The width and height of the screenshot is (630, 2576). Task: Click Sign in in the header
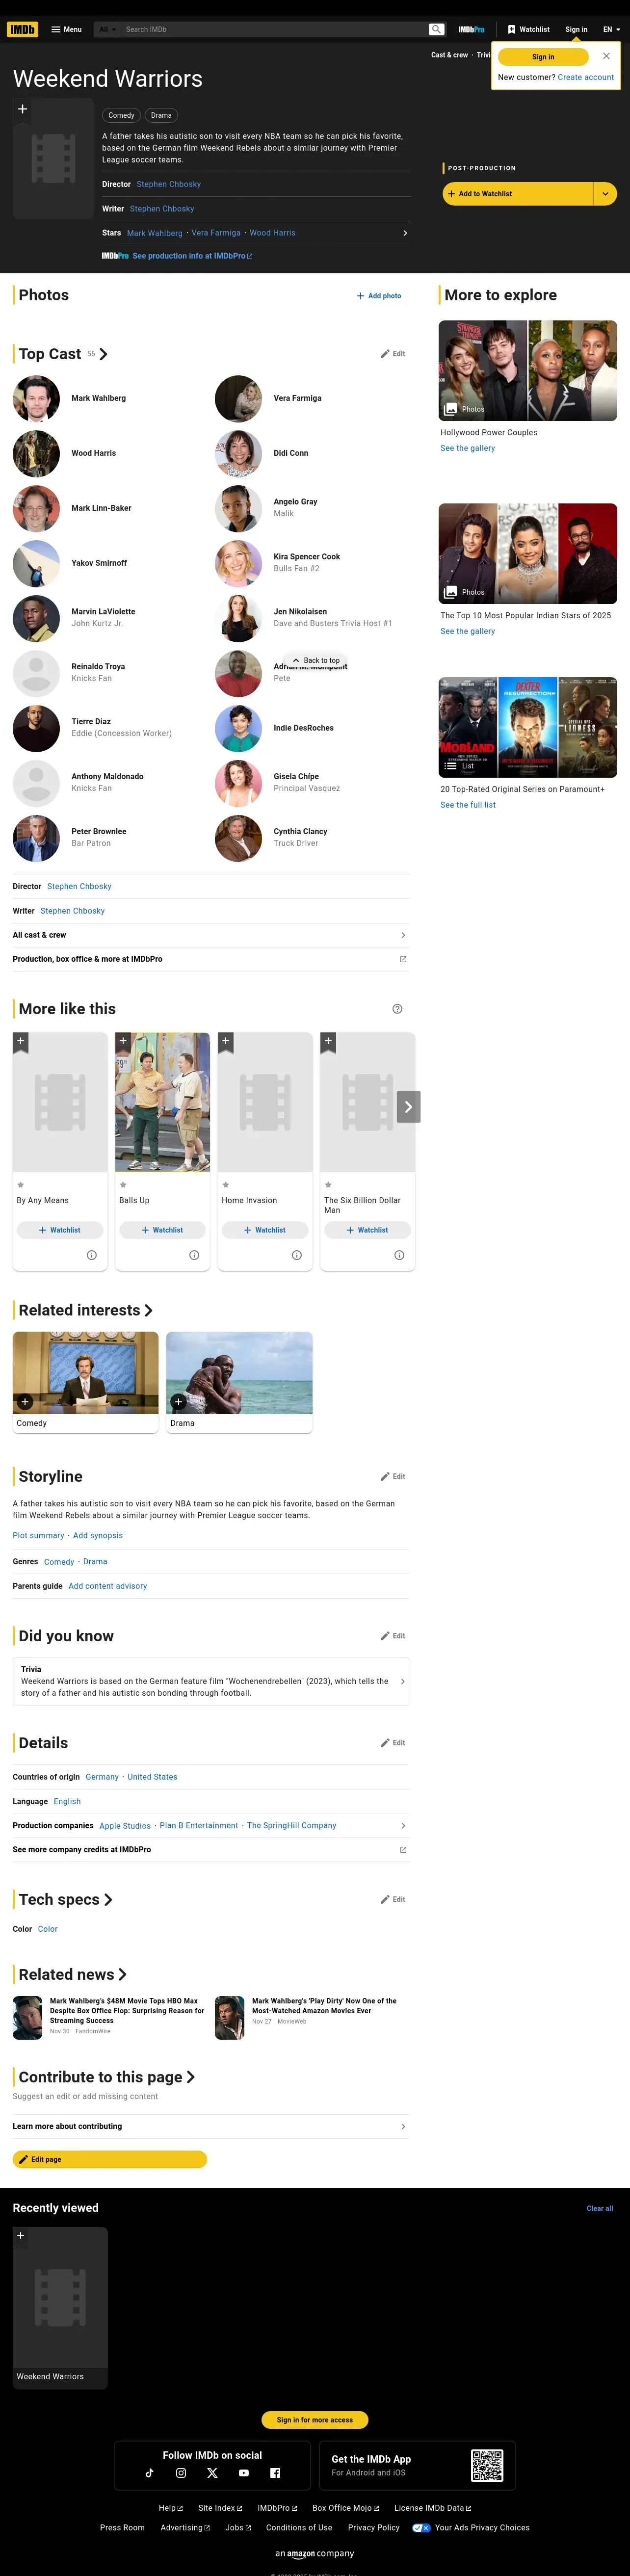576,29
